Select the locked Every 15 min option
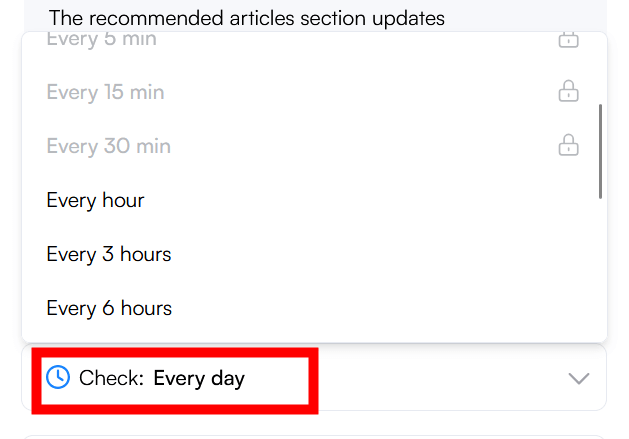Screen dimensions: 629x439 [105, 93]
